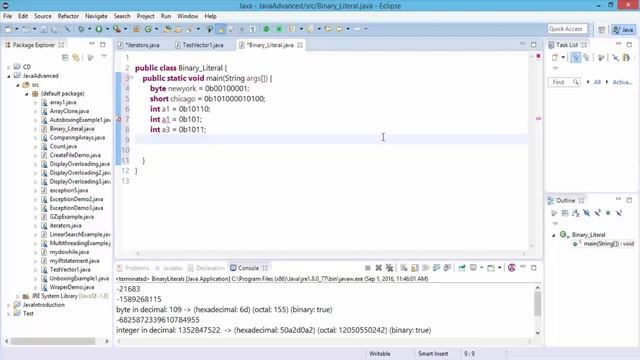Click the New Java Package icon

click(x=136, y=29)
